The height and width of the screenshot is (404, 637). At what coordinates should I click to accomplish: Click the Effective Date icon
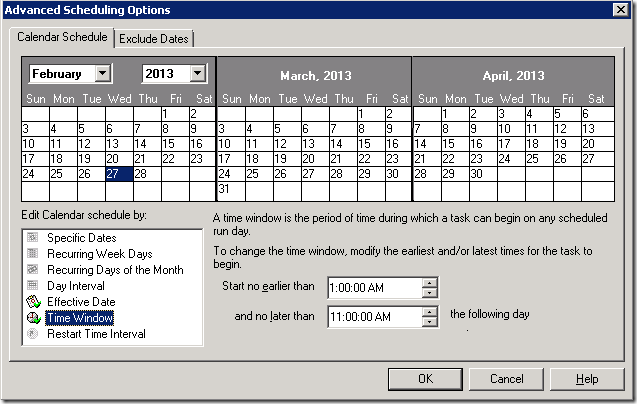click(33, 302)
